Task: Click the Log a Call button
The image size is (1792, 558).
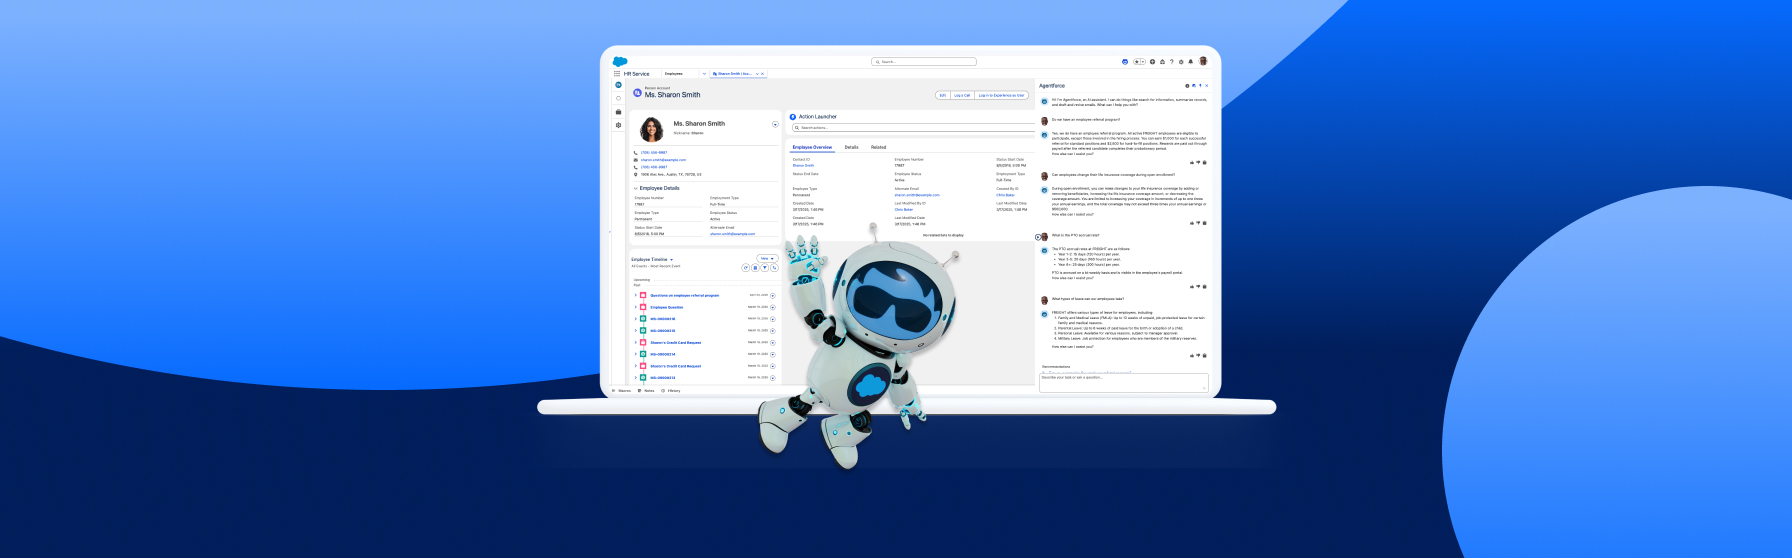Action: coord(961,96)
